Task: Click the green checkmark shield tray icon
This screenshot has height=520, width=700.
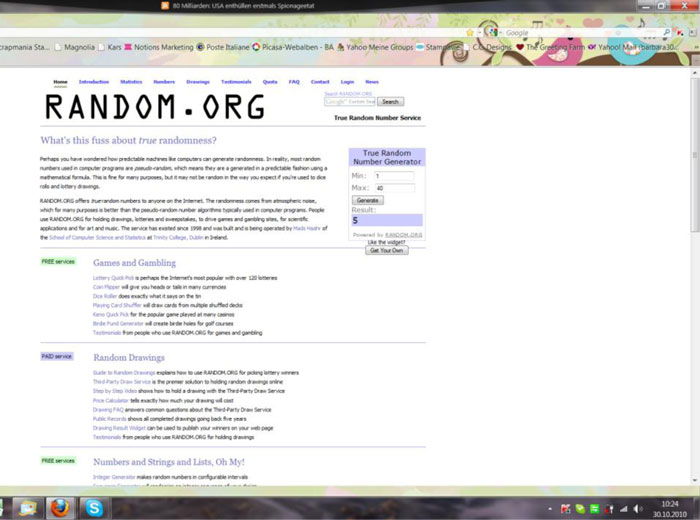Action: (580, 509)
